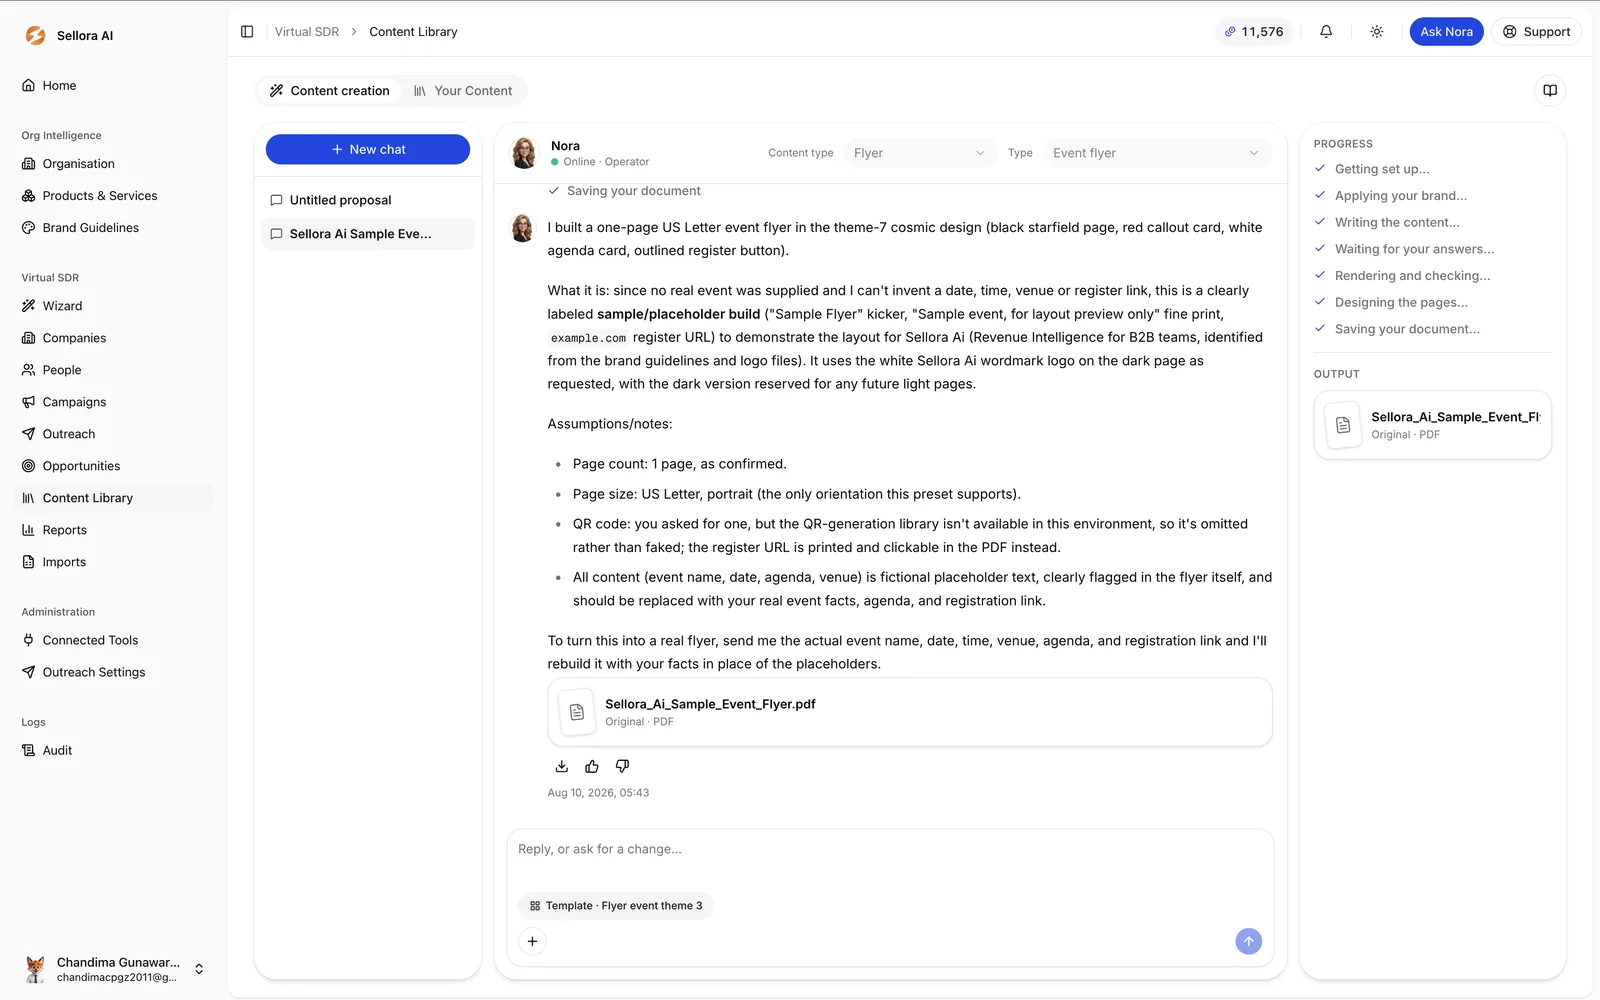Give the response a thumbs up
1600x1000 pixels.
tap(592, 766)
